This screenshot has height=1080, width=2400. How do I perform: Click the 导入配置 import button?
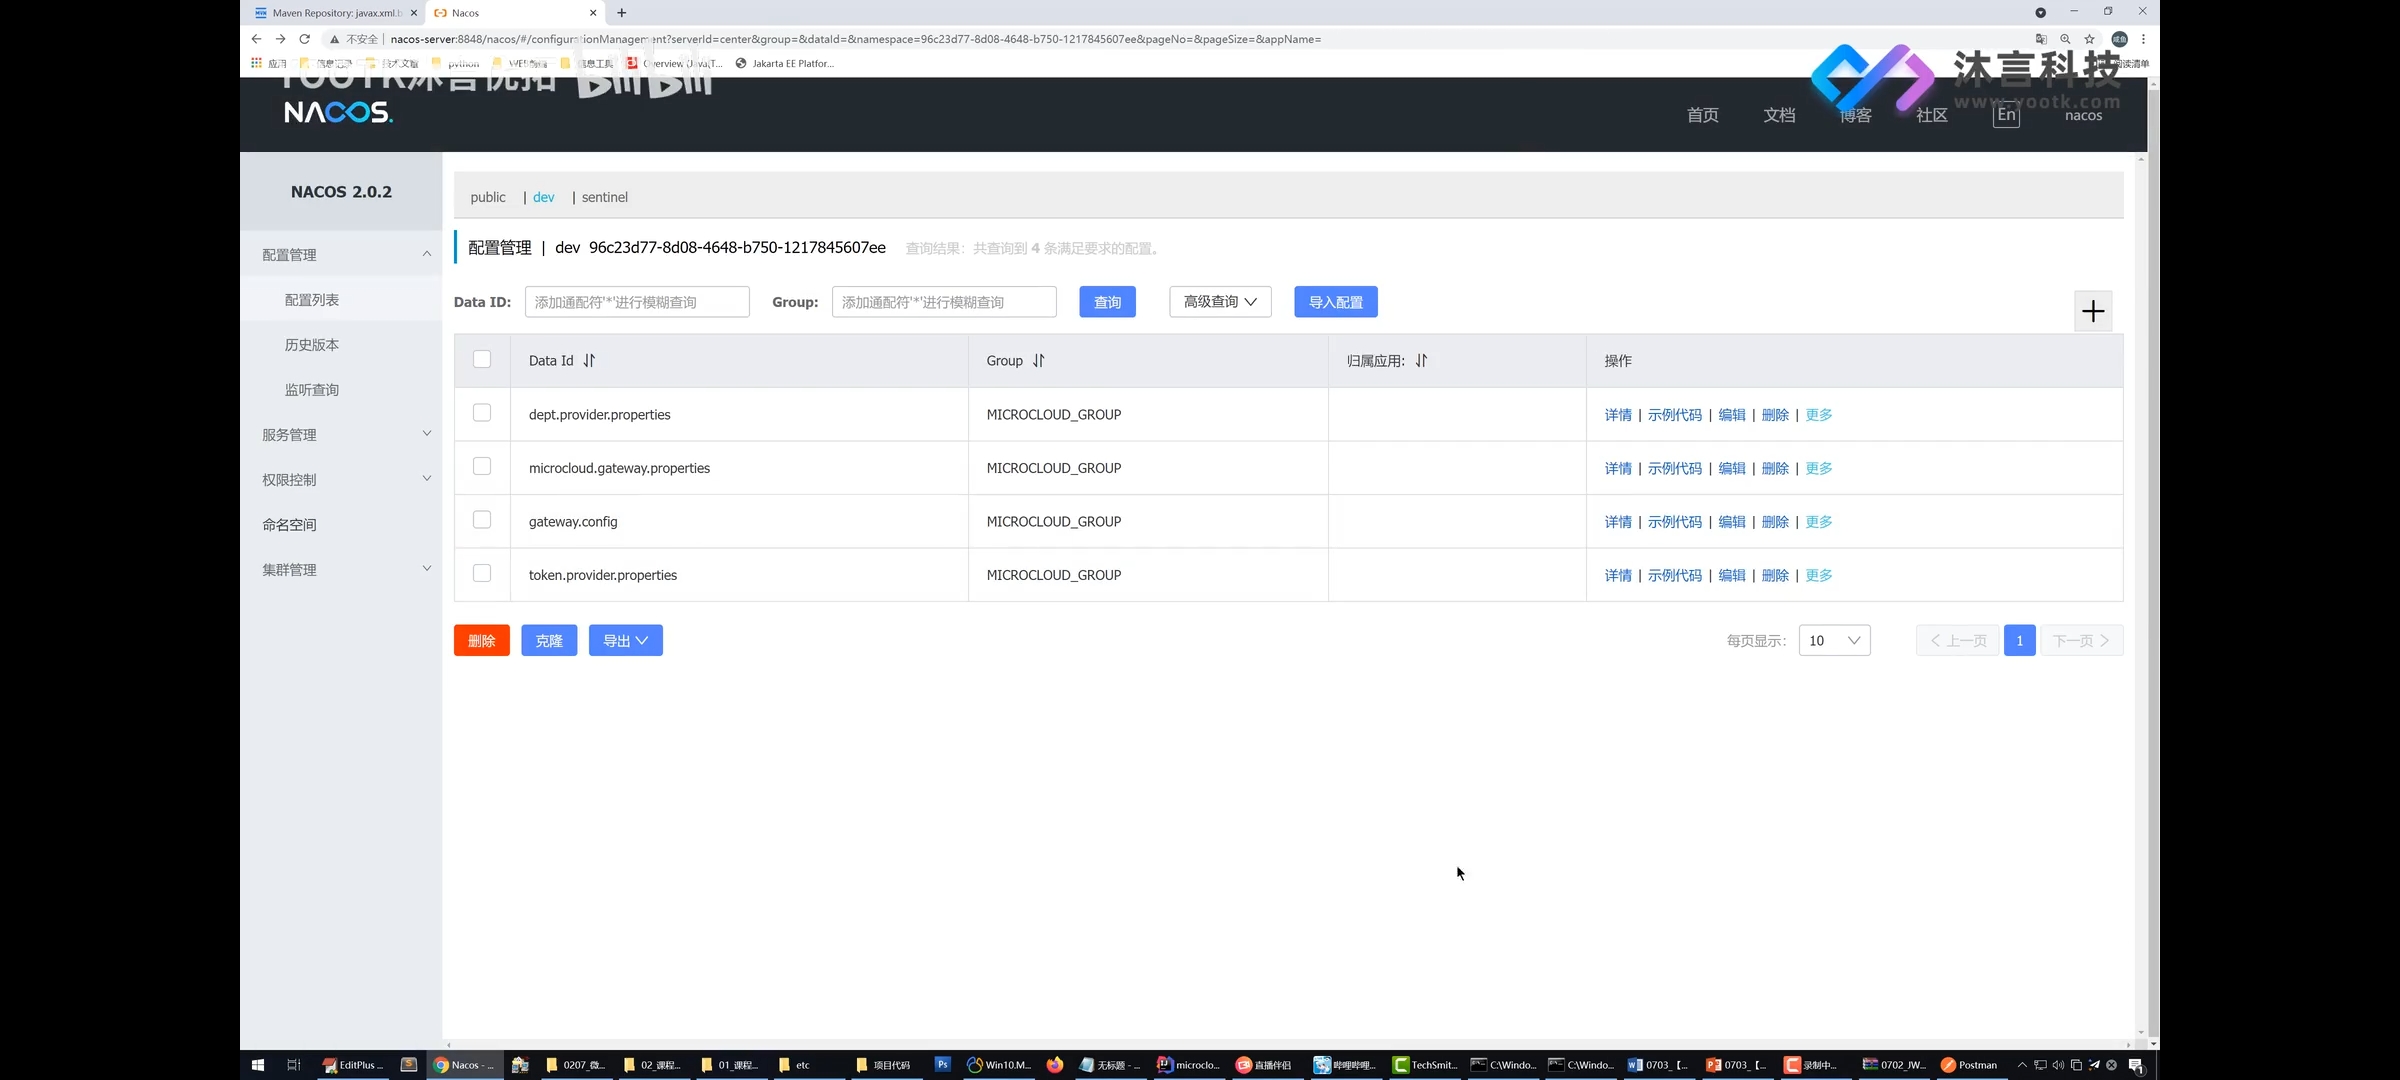(1336, 302)
